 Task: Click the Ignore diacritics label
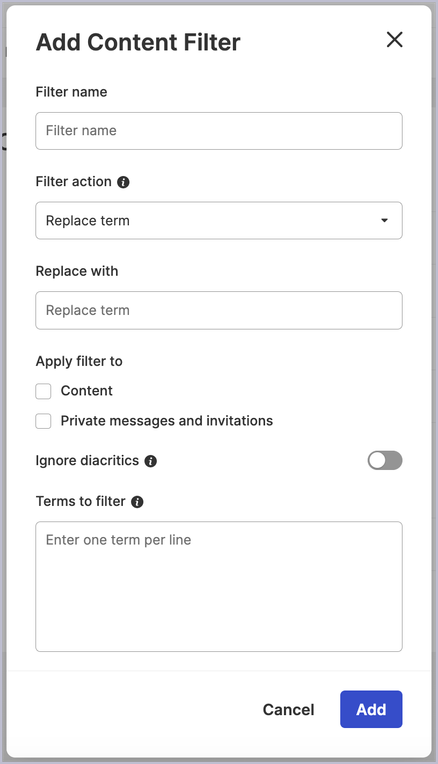click(87, 460)
